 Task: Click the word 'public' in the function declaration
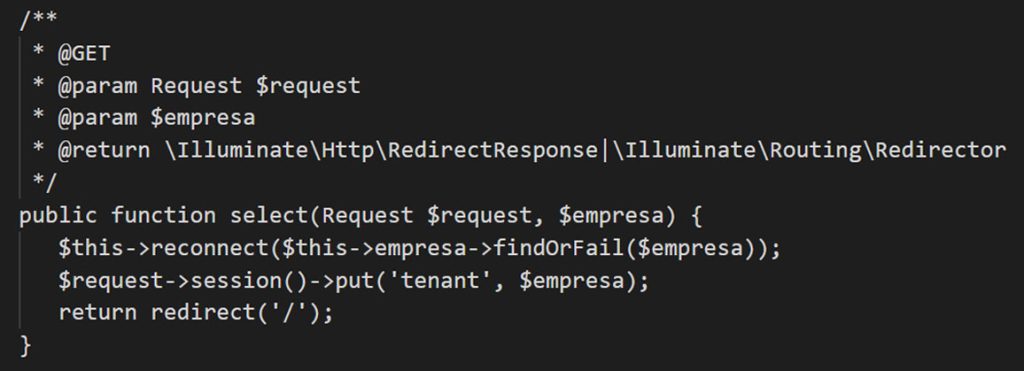(x=58, y=216)
